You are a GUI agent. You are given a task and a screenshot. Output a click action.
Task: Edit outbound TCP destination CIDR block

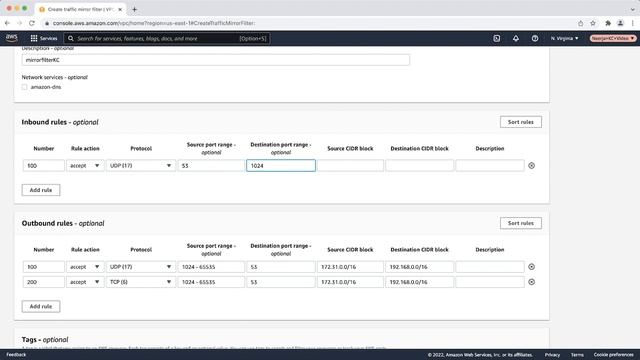419,282
